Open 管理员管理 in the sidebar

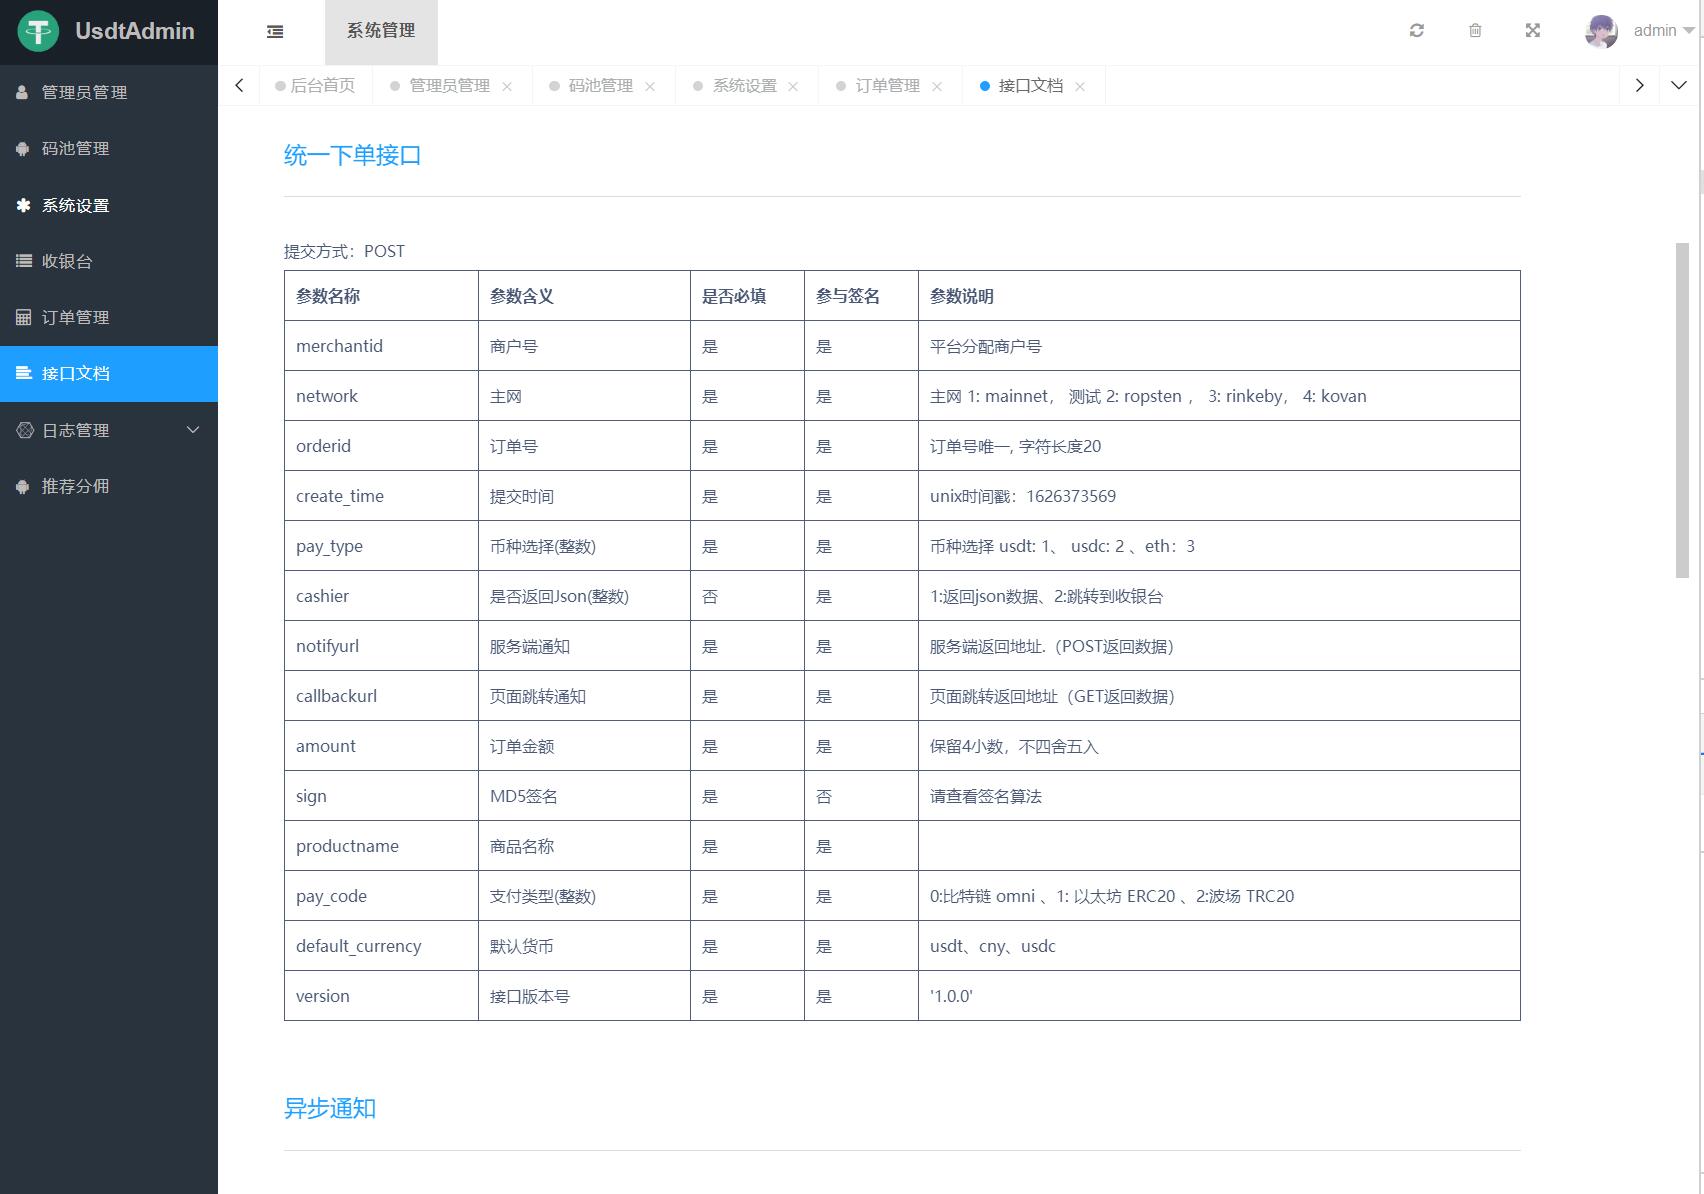pyautogui.click(x=84, y=92)
